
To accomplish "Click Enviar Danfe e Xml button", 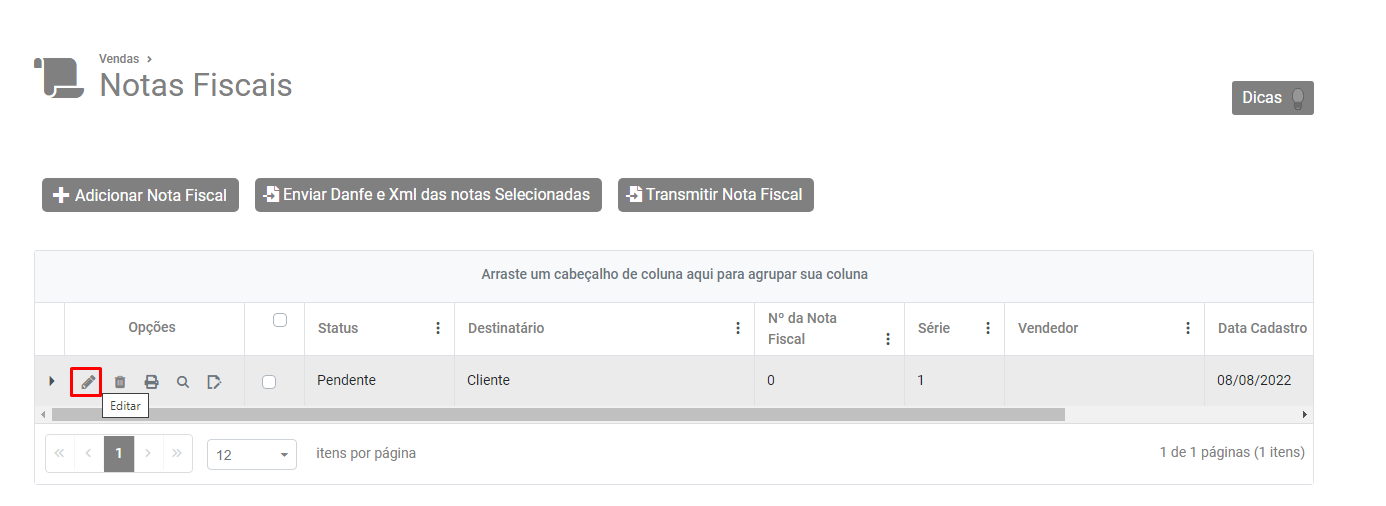I will 428,195.
